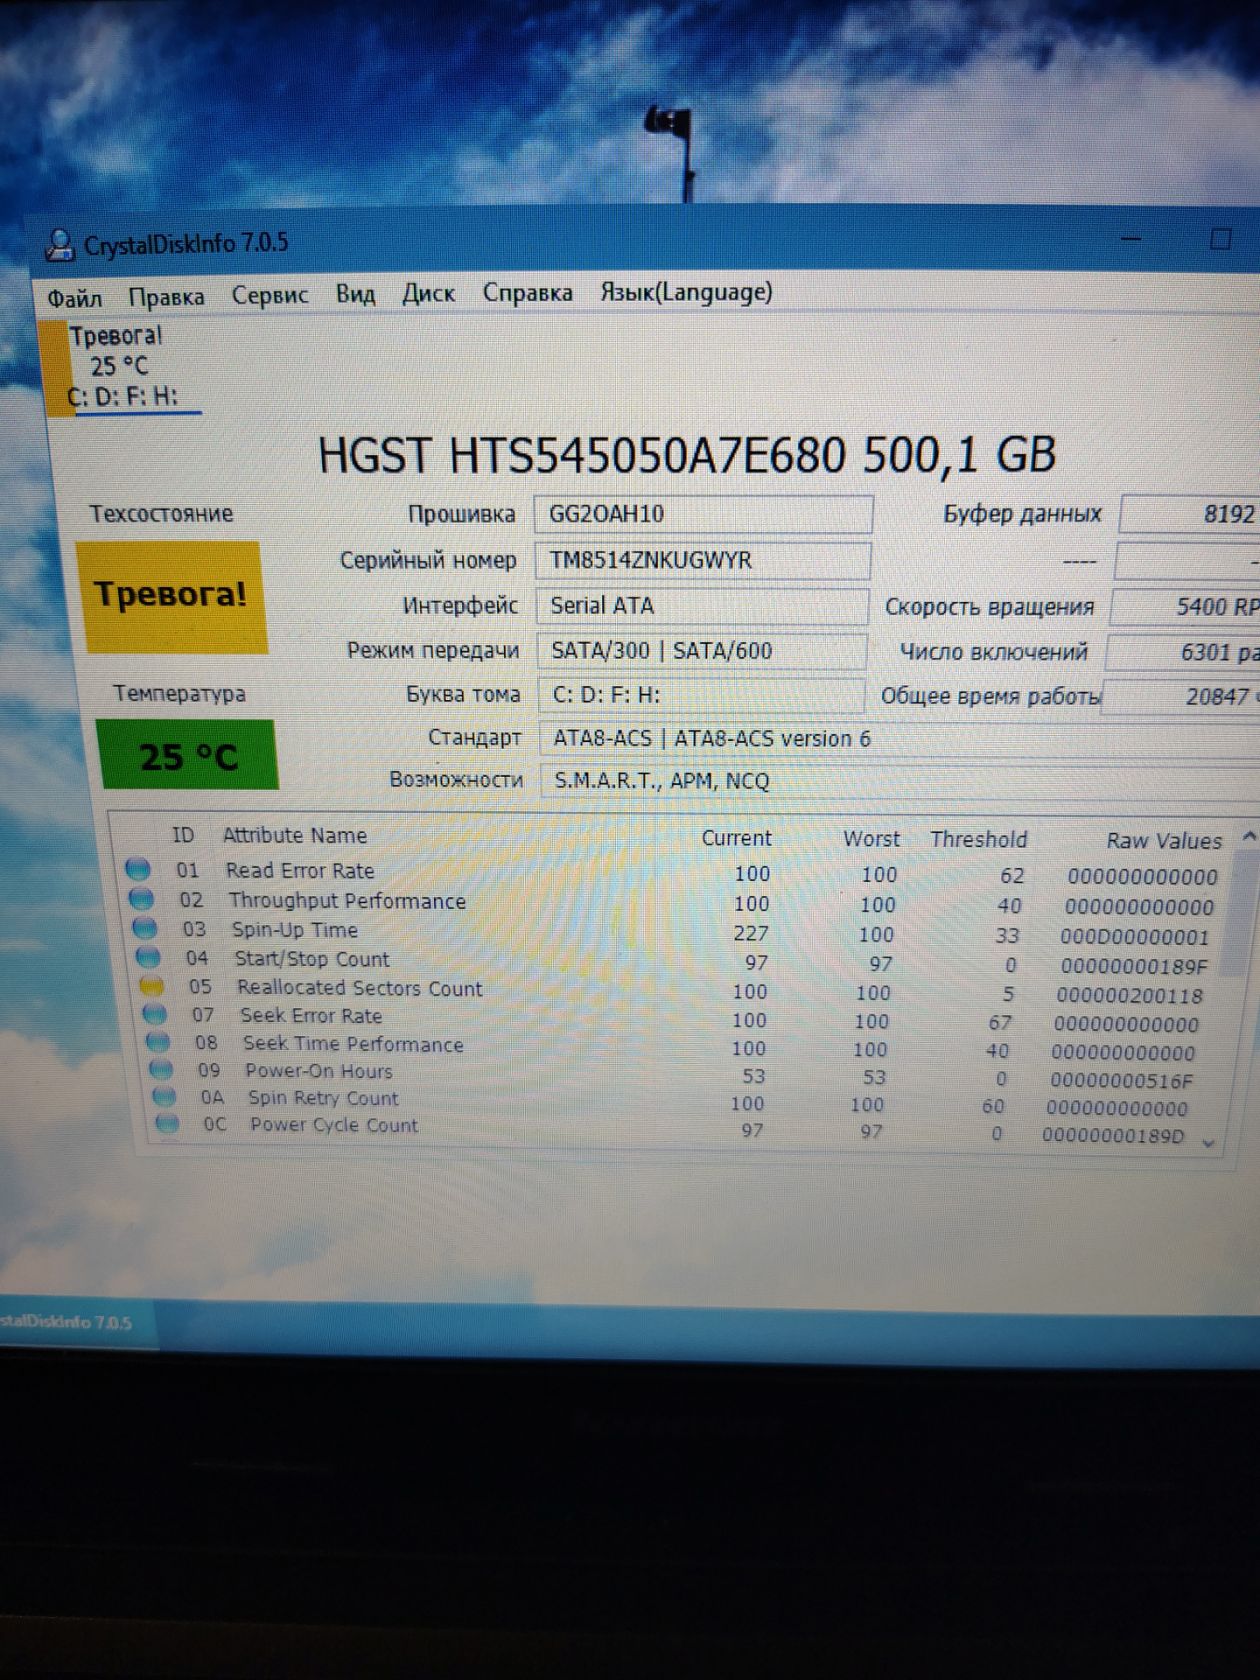The image size is (1260, 1680).
Task: Click the CrystalDiskInfo title bar icon
Action: coord(60,244)
